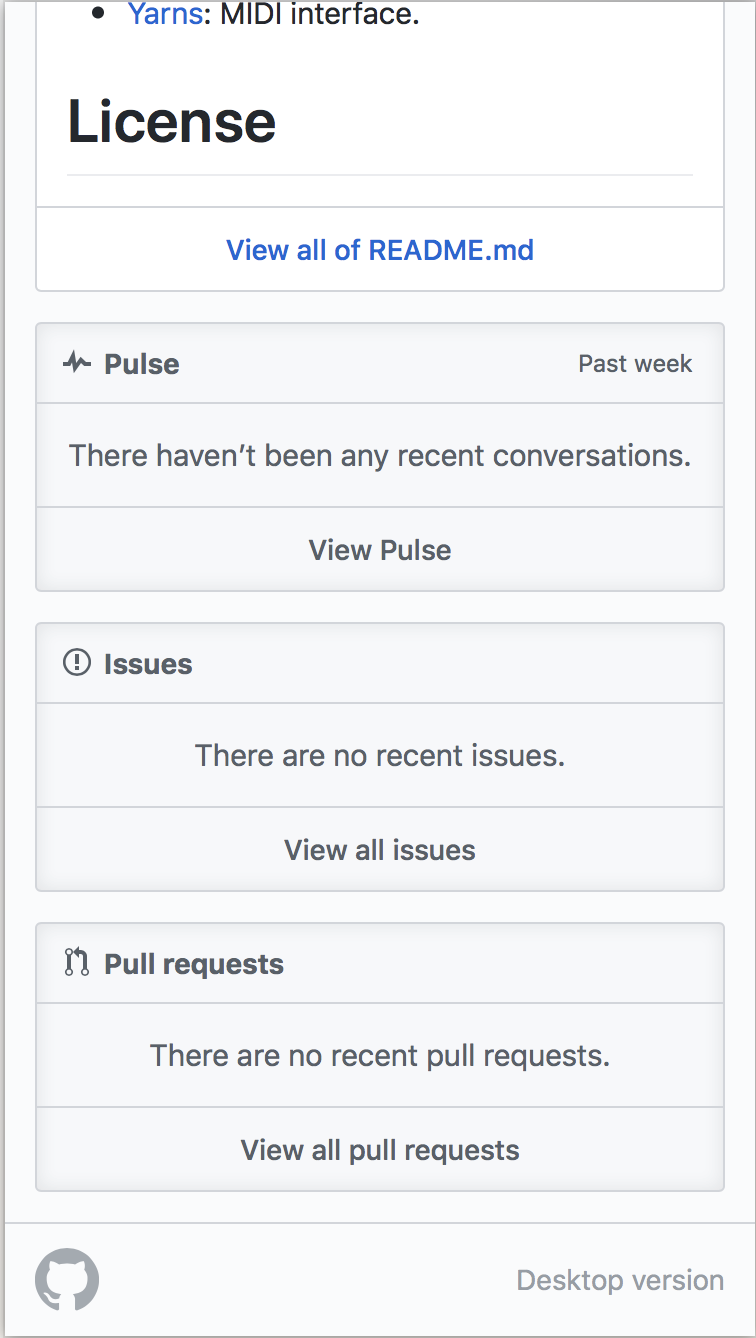Click the Issues exclamation circle icon
The width and height of the screenshot is (756, 1338).
77,663
